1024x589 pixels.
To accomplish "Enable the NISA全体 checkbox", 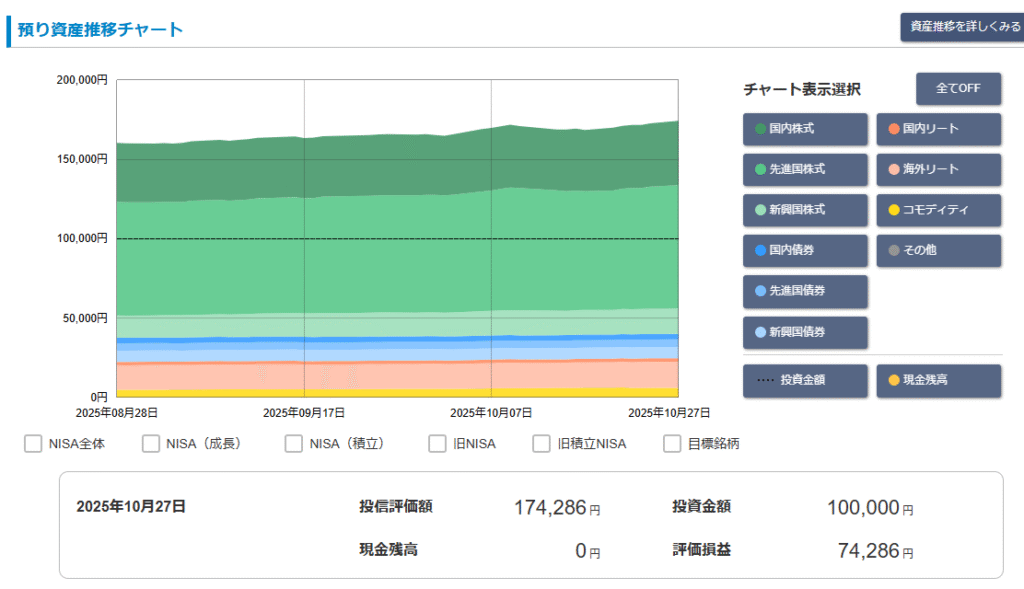I will pyautogui.click(x=33, y=443).
